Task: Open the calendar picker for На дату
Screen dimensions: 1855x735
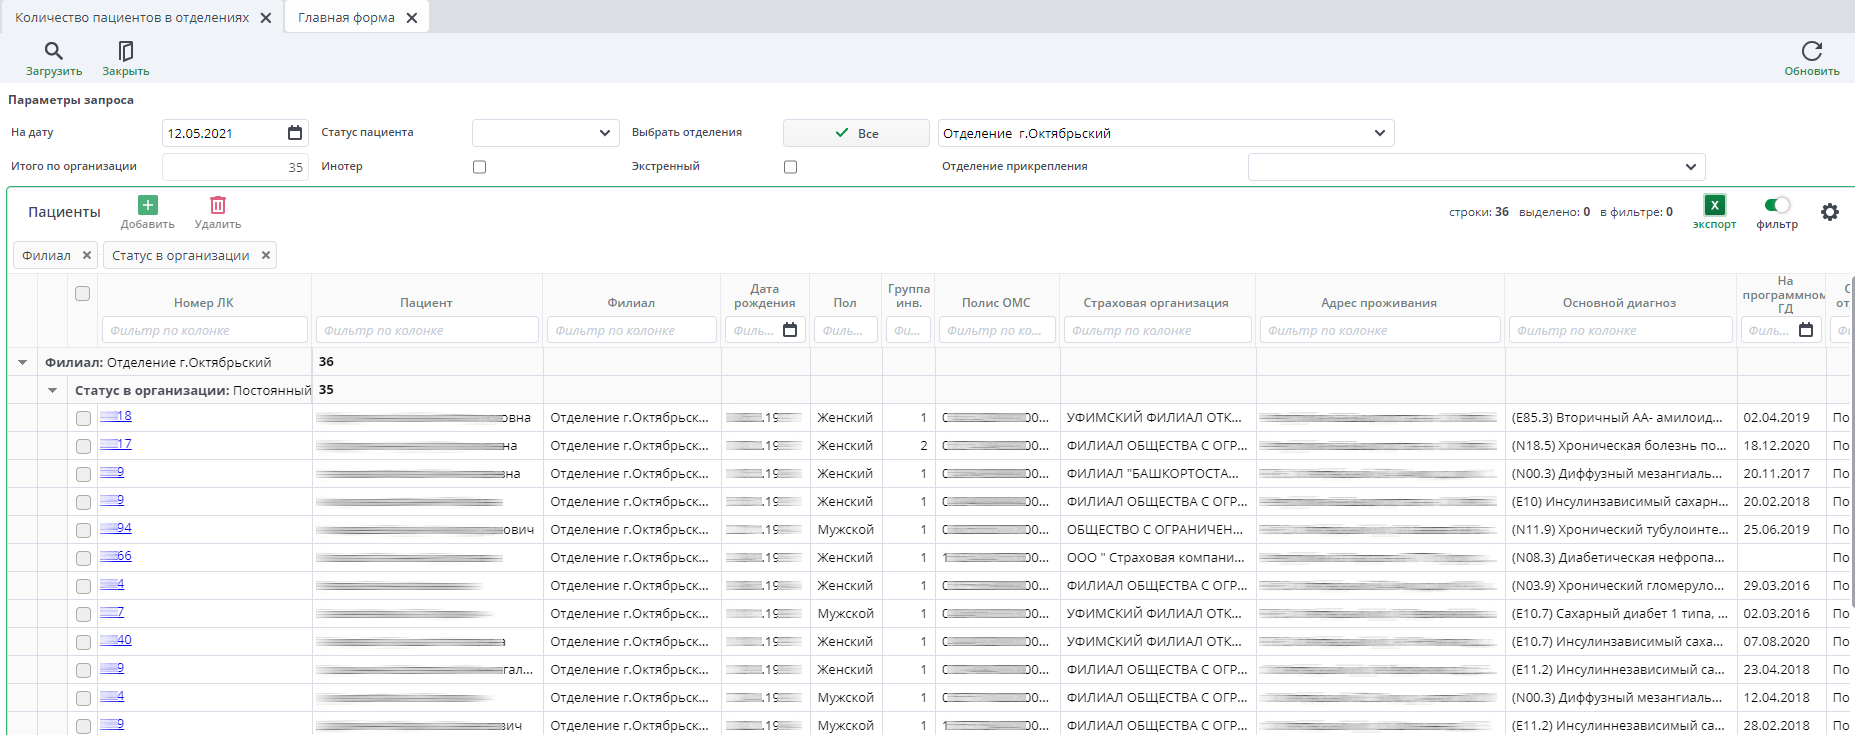Action: pyautogui.click(x=295, y=133)
